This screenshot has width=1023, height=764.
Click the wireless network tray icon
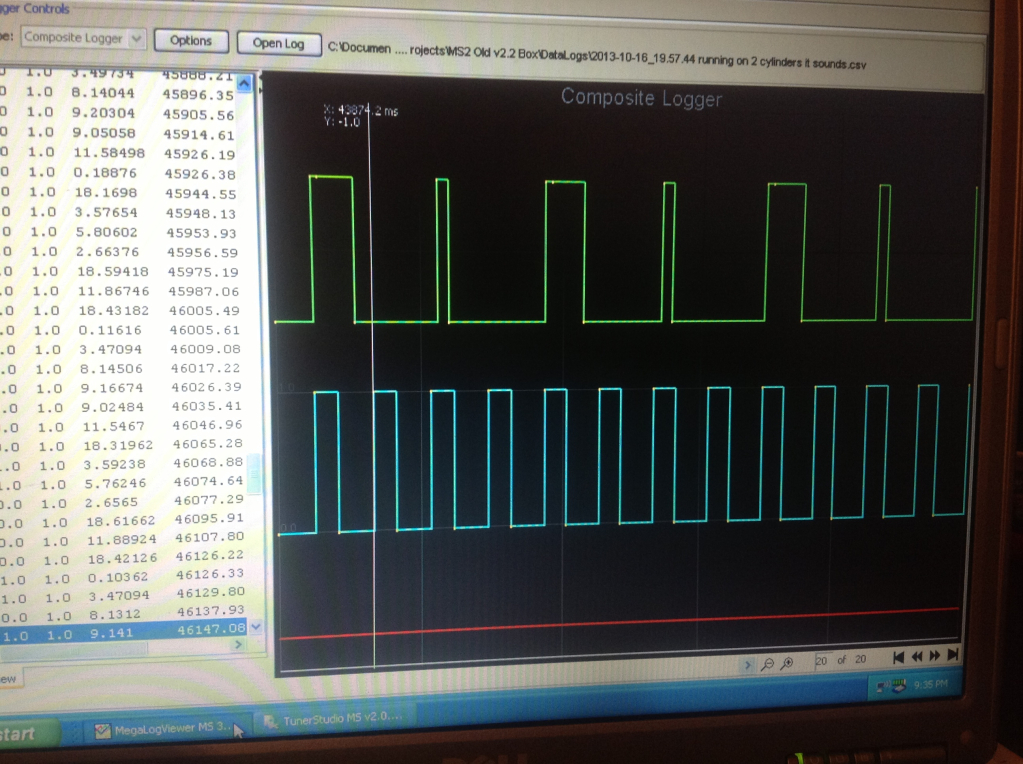point(881,687)
